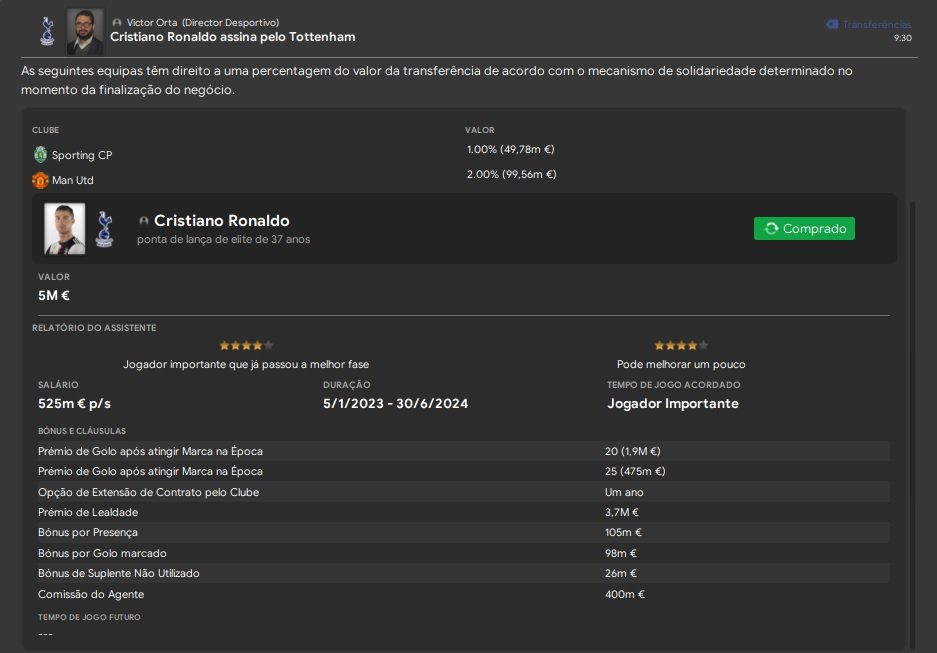The height and width of the screenshot is (653, 937).
Task: Click the 9:30 message time
Action: [x=902, y=38]
